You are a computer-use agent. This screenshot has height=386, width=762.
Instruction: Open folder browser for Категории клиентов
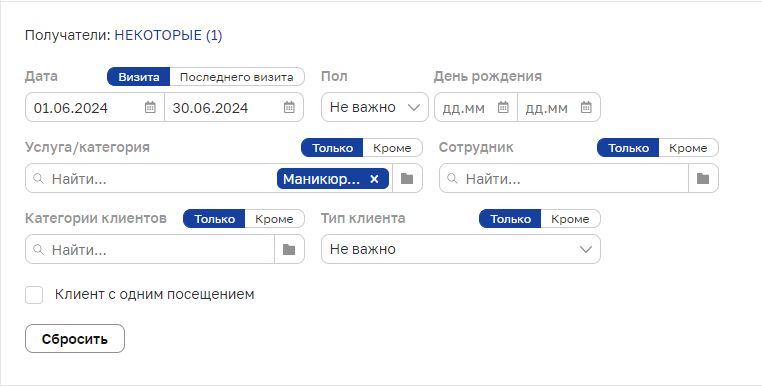289,249
